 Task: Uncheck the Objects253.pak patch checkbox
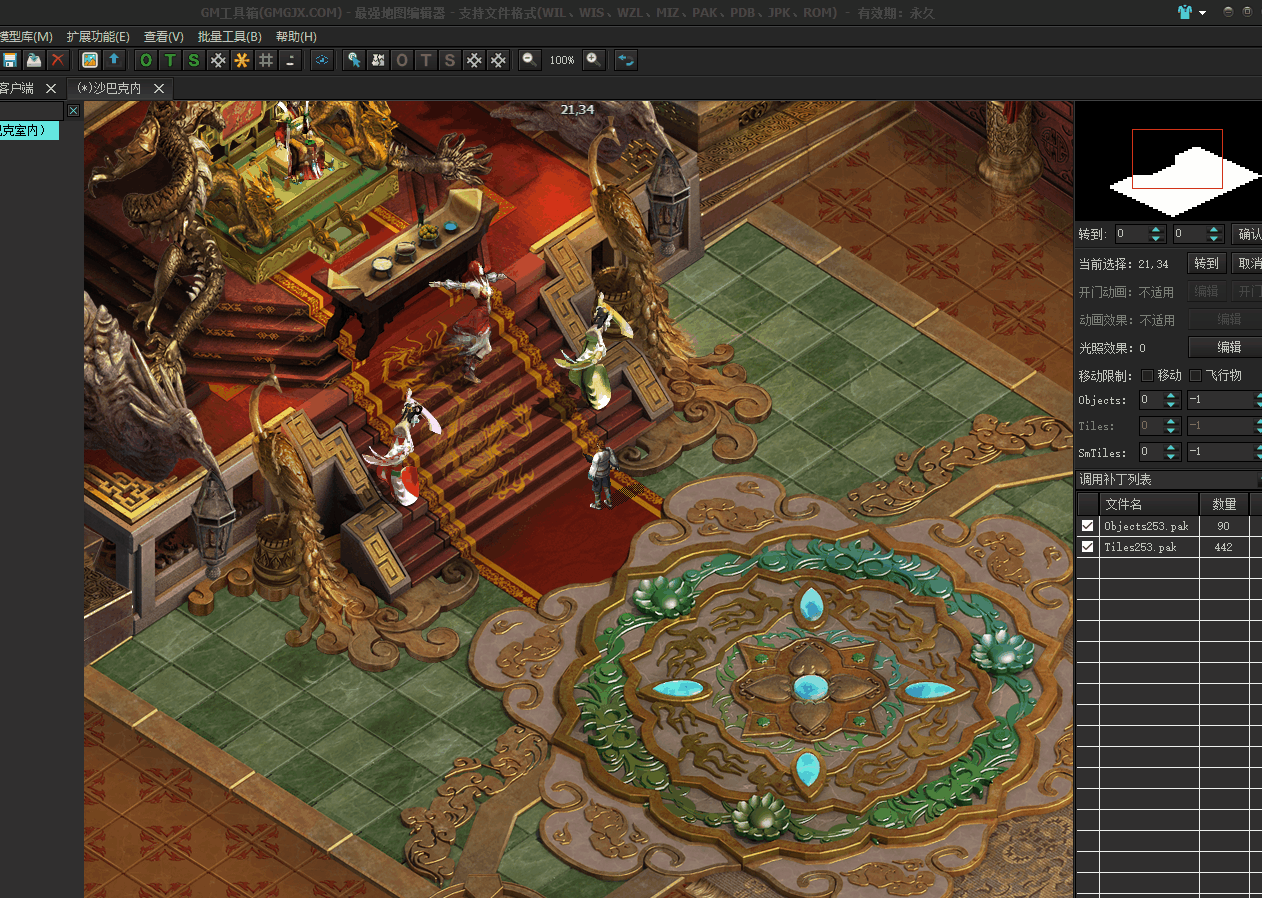pos(1087,526)
